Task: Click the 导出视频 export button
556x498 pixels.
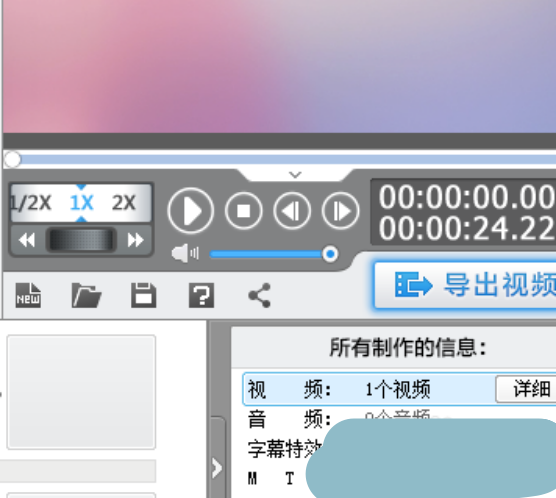Action: (x=465, y=286)
